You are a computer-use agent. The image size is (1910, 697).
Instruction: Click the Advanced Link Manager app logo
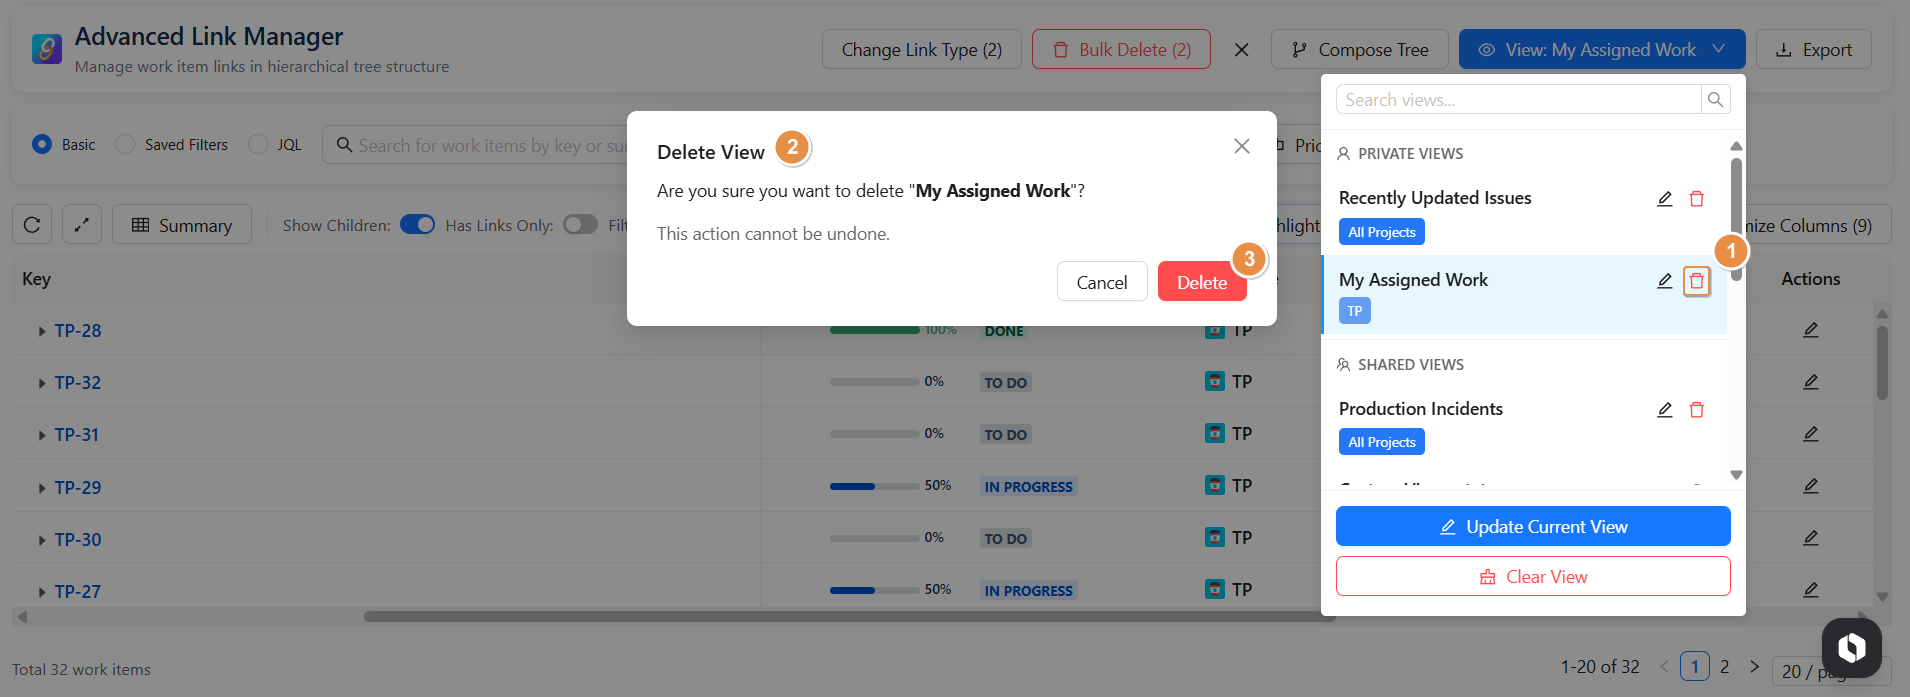click(x=47, y=49)
